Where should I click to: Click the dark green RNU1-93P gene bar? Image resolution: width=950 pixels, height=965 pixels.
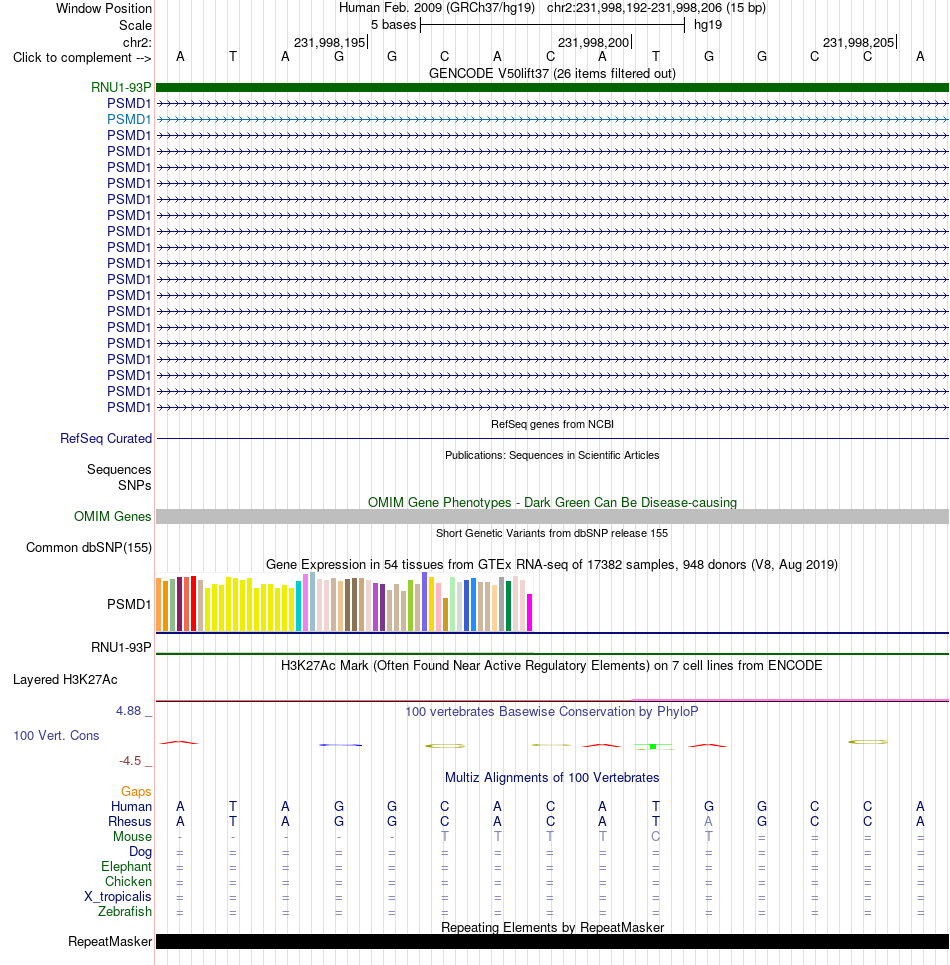[552, 87]
